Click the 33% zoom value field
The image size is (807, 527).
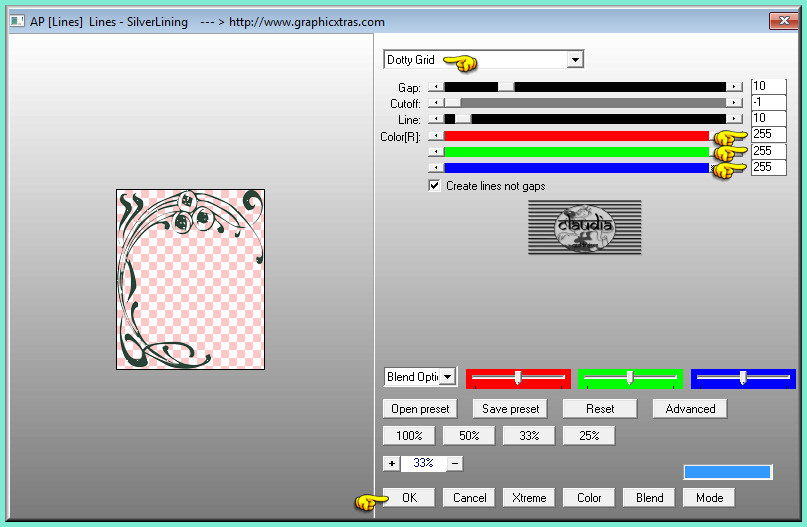[x=424, y=463]
